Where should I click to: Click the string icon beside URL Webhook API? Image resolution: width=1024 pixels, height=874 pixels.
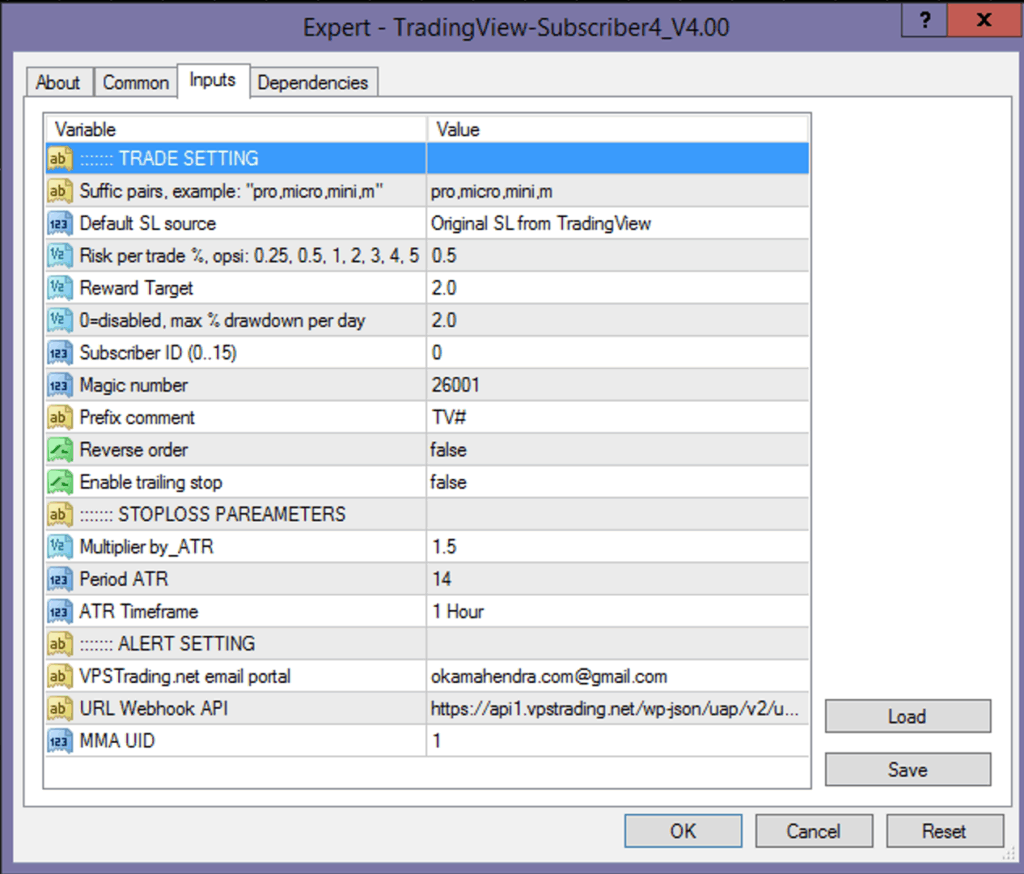point(59,708)
